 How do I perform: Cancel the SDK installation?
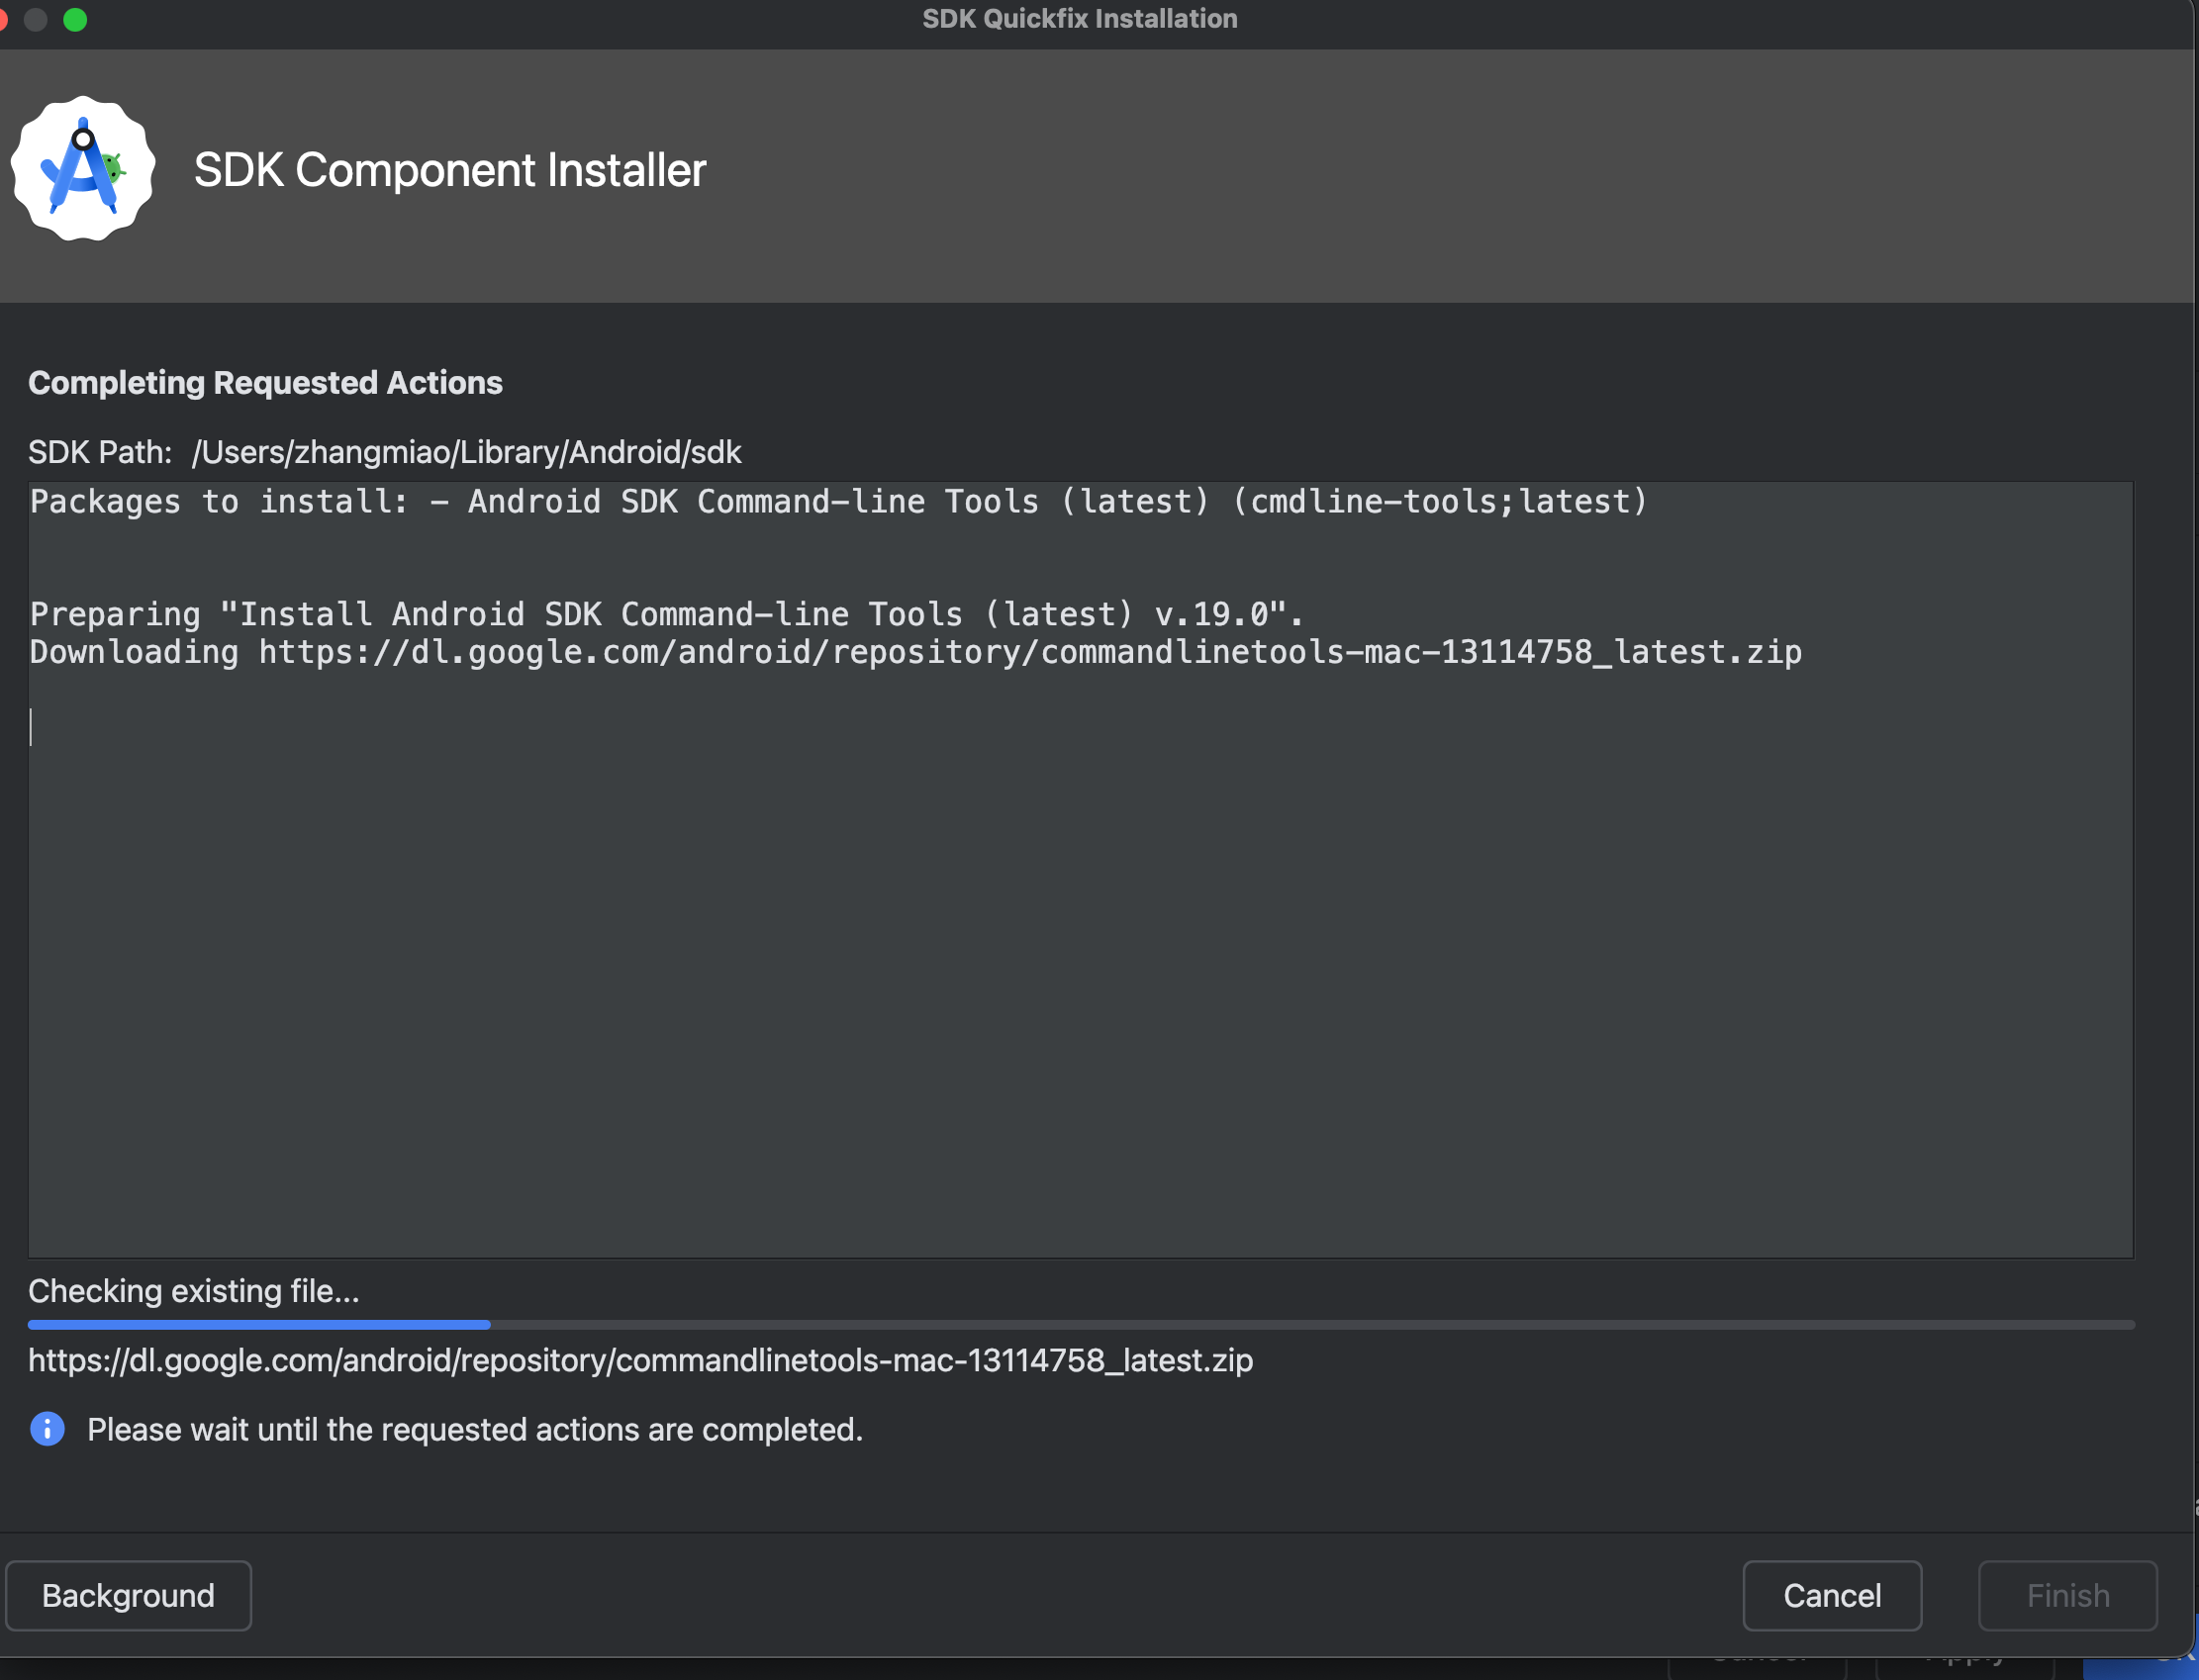click(1832, 1595)
